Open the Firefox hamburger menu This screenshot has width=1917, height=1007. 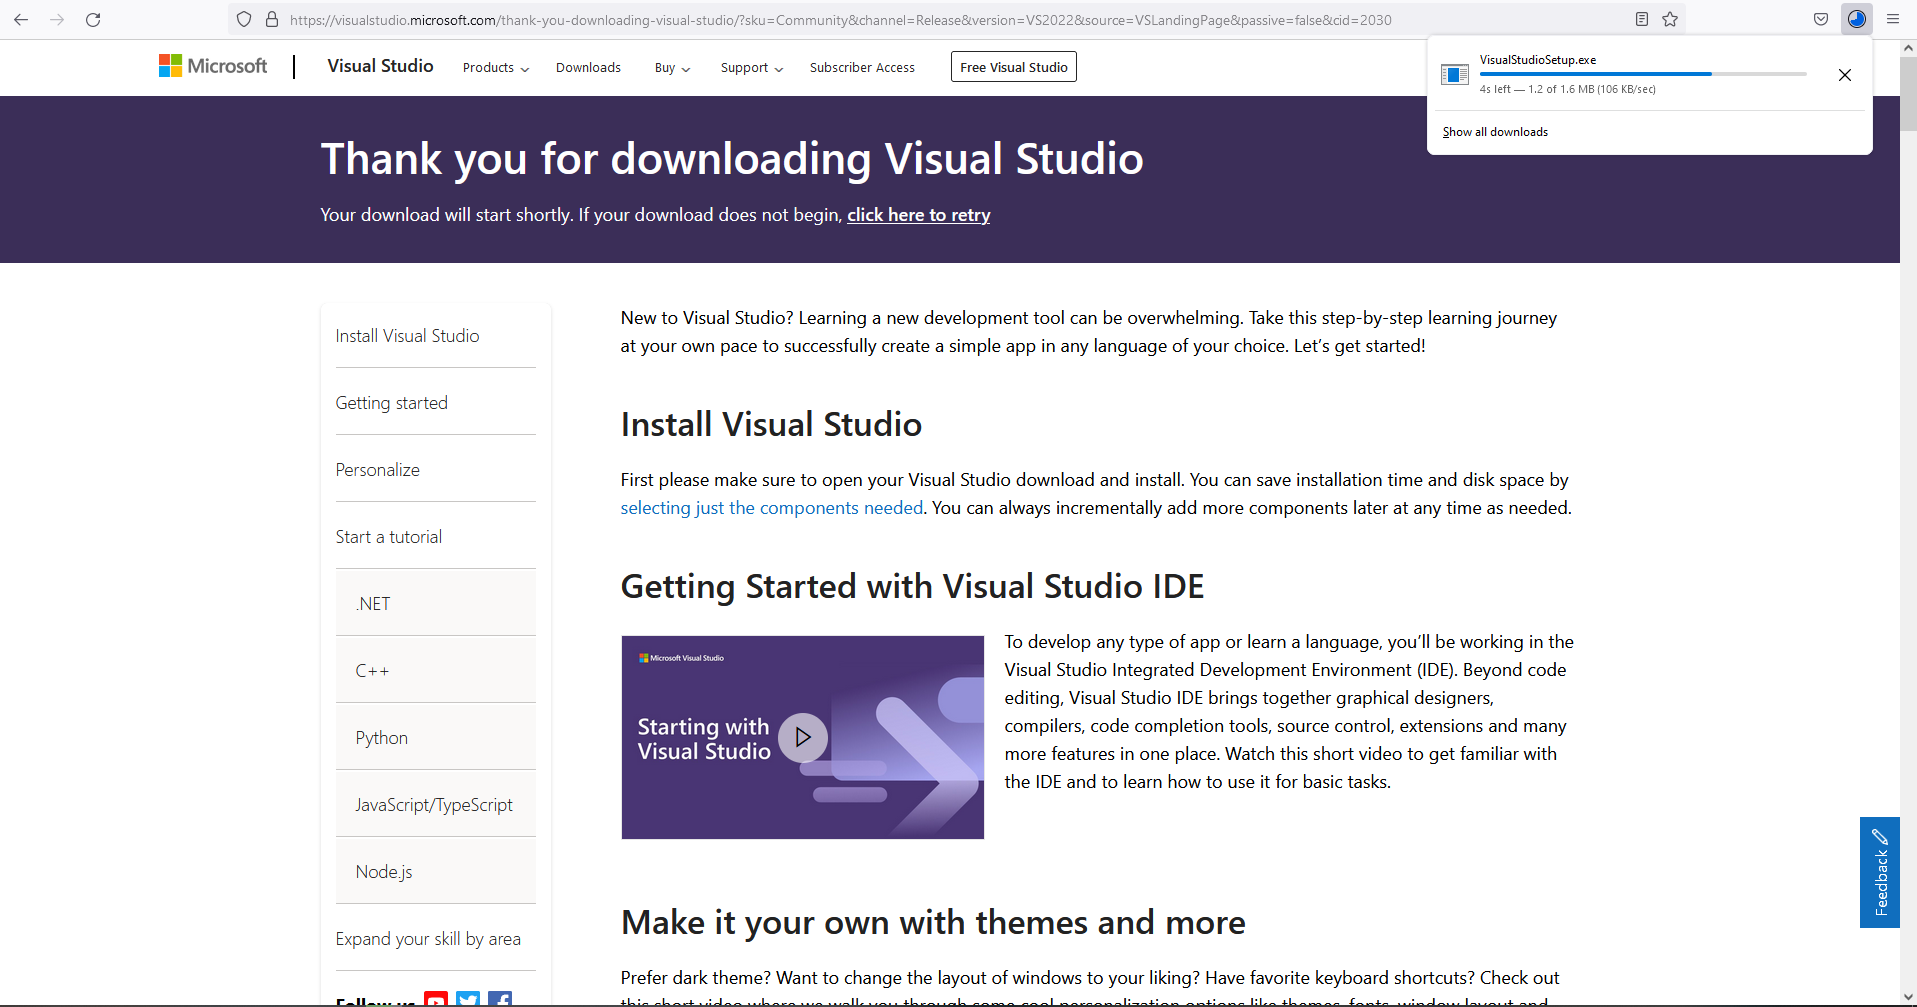(1893, 19)
